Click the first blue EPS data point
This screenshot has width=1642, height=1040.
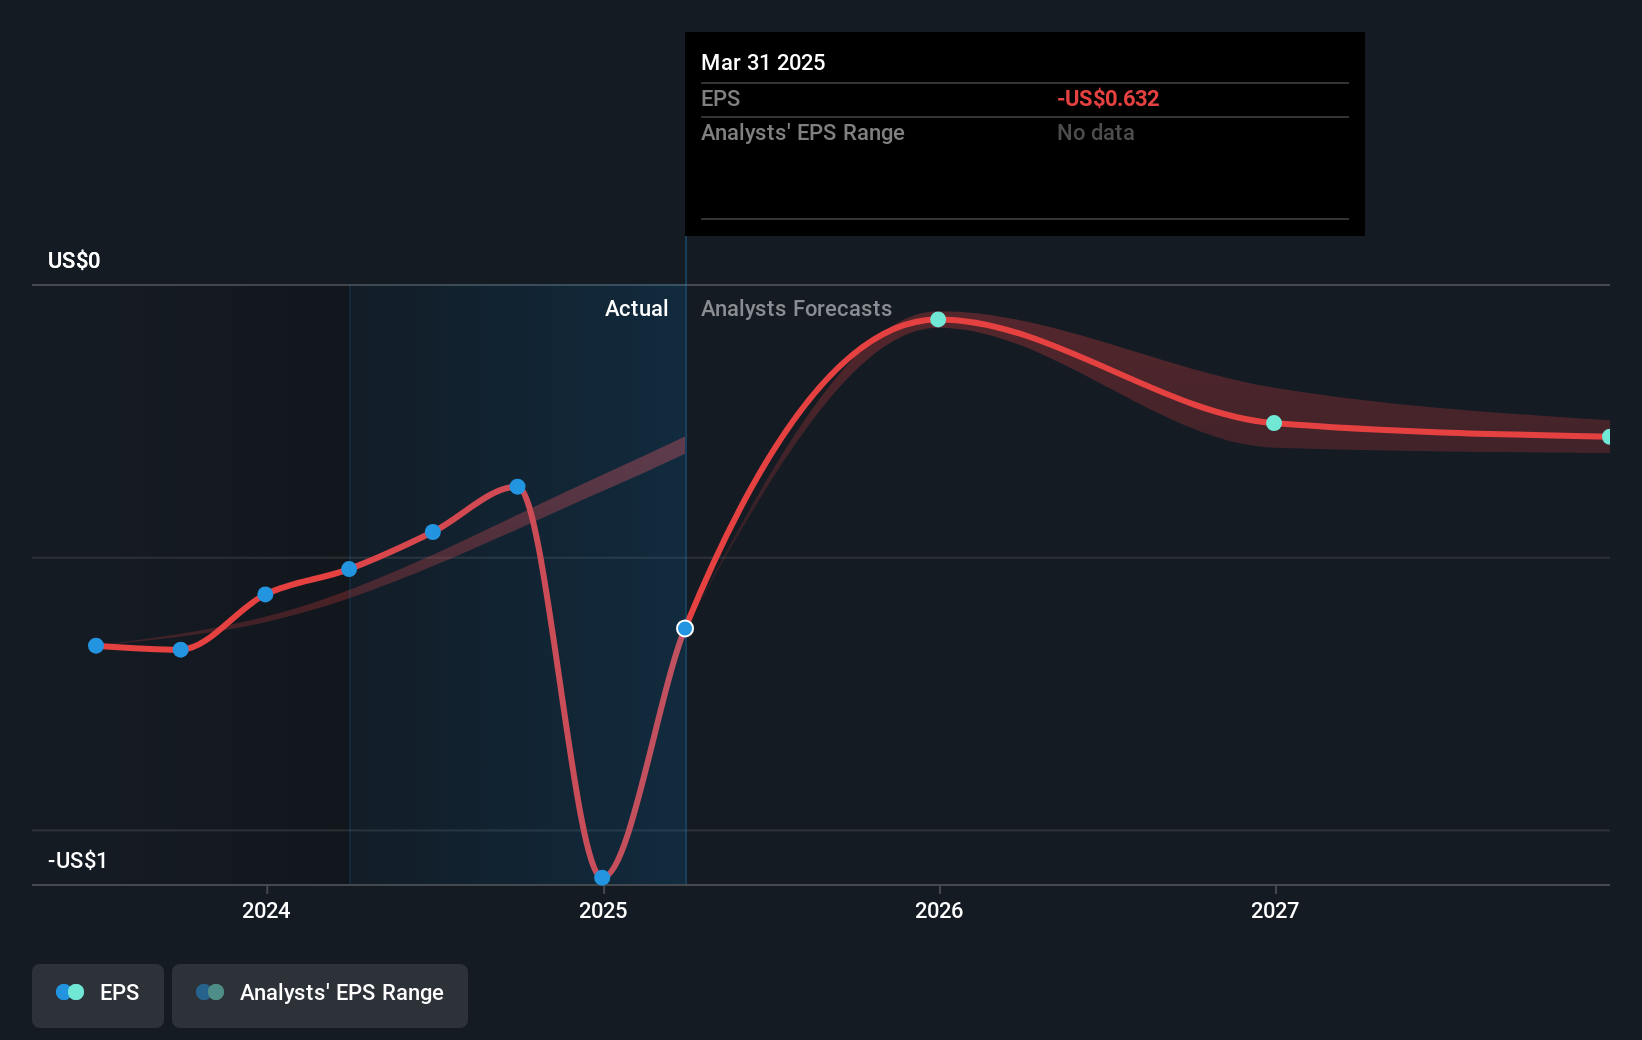click(x=96, y=646)
